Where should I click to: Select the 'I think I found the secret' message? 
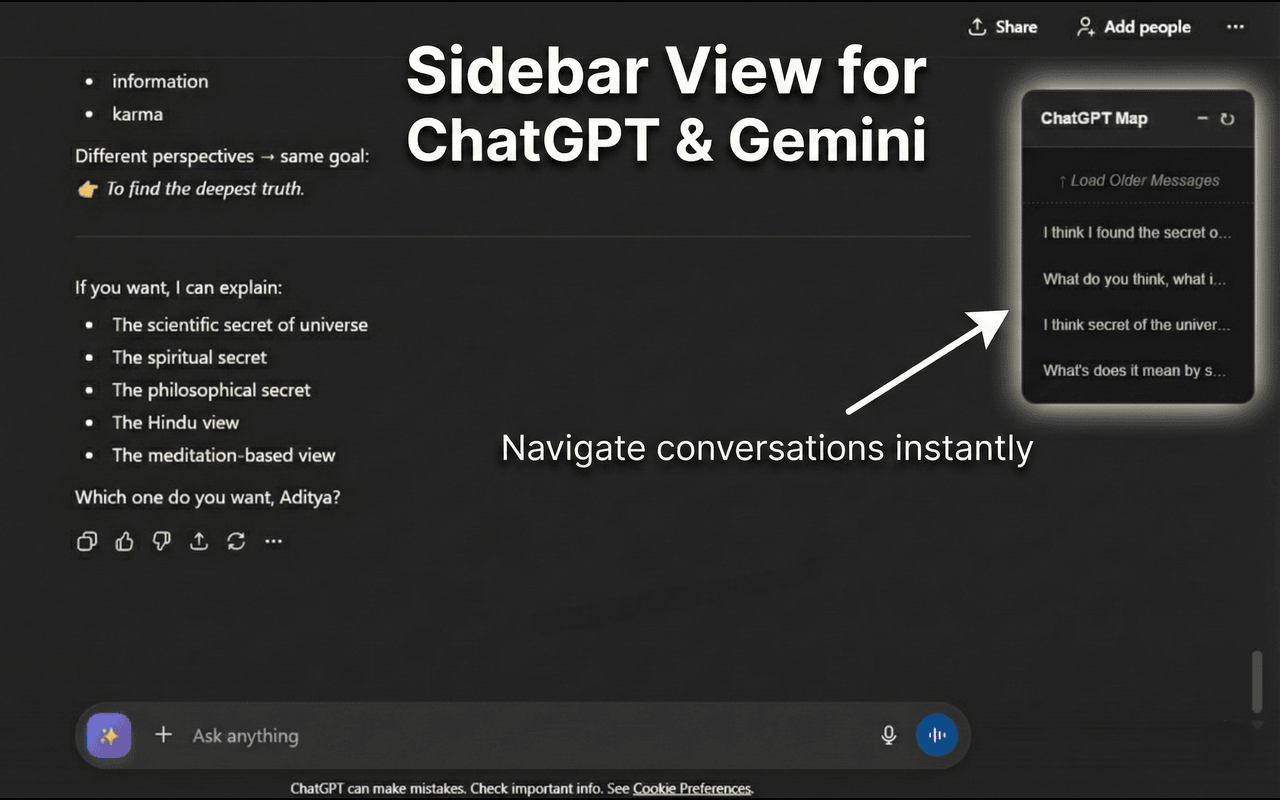pyautogui.click(x=1138, y=232)
